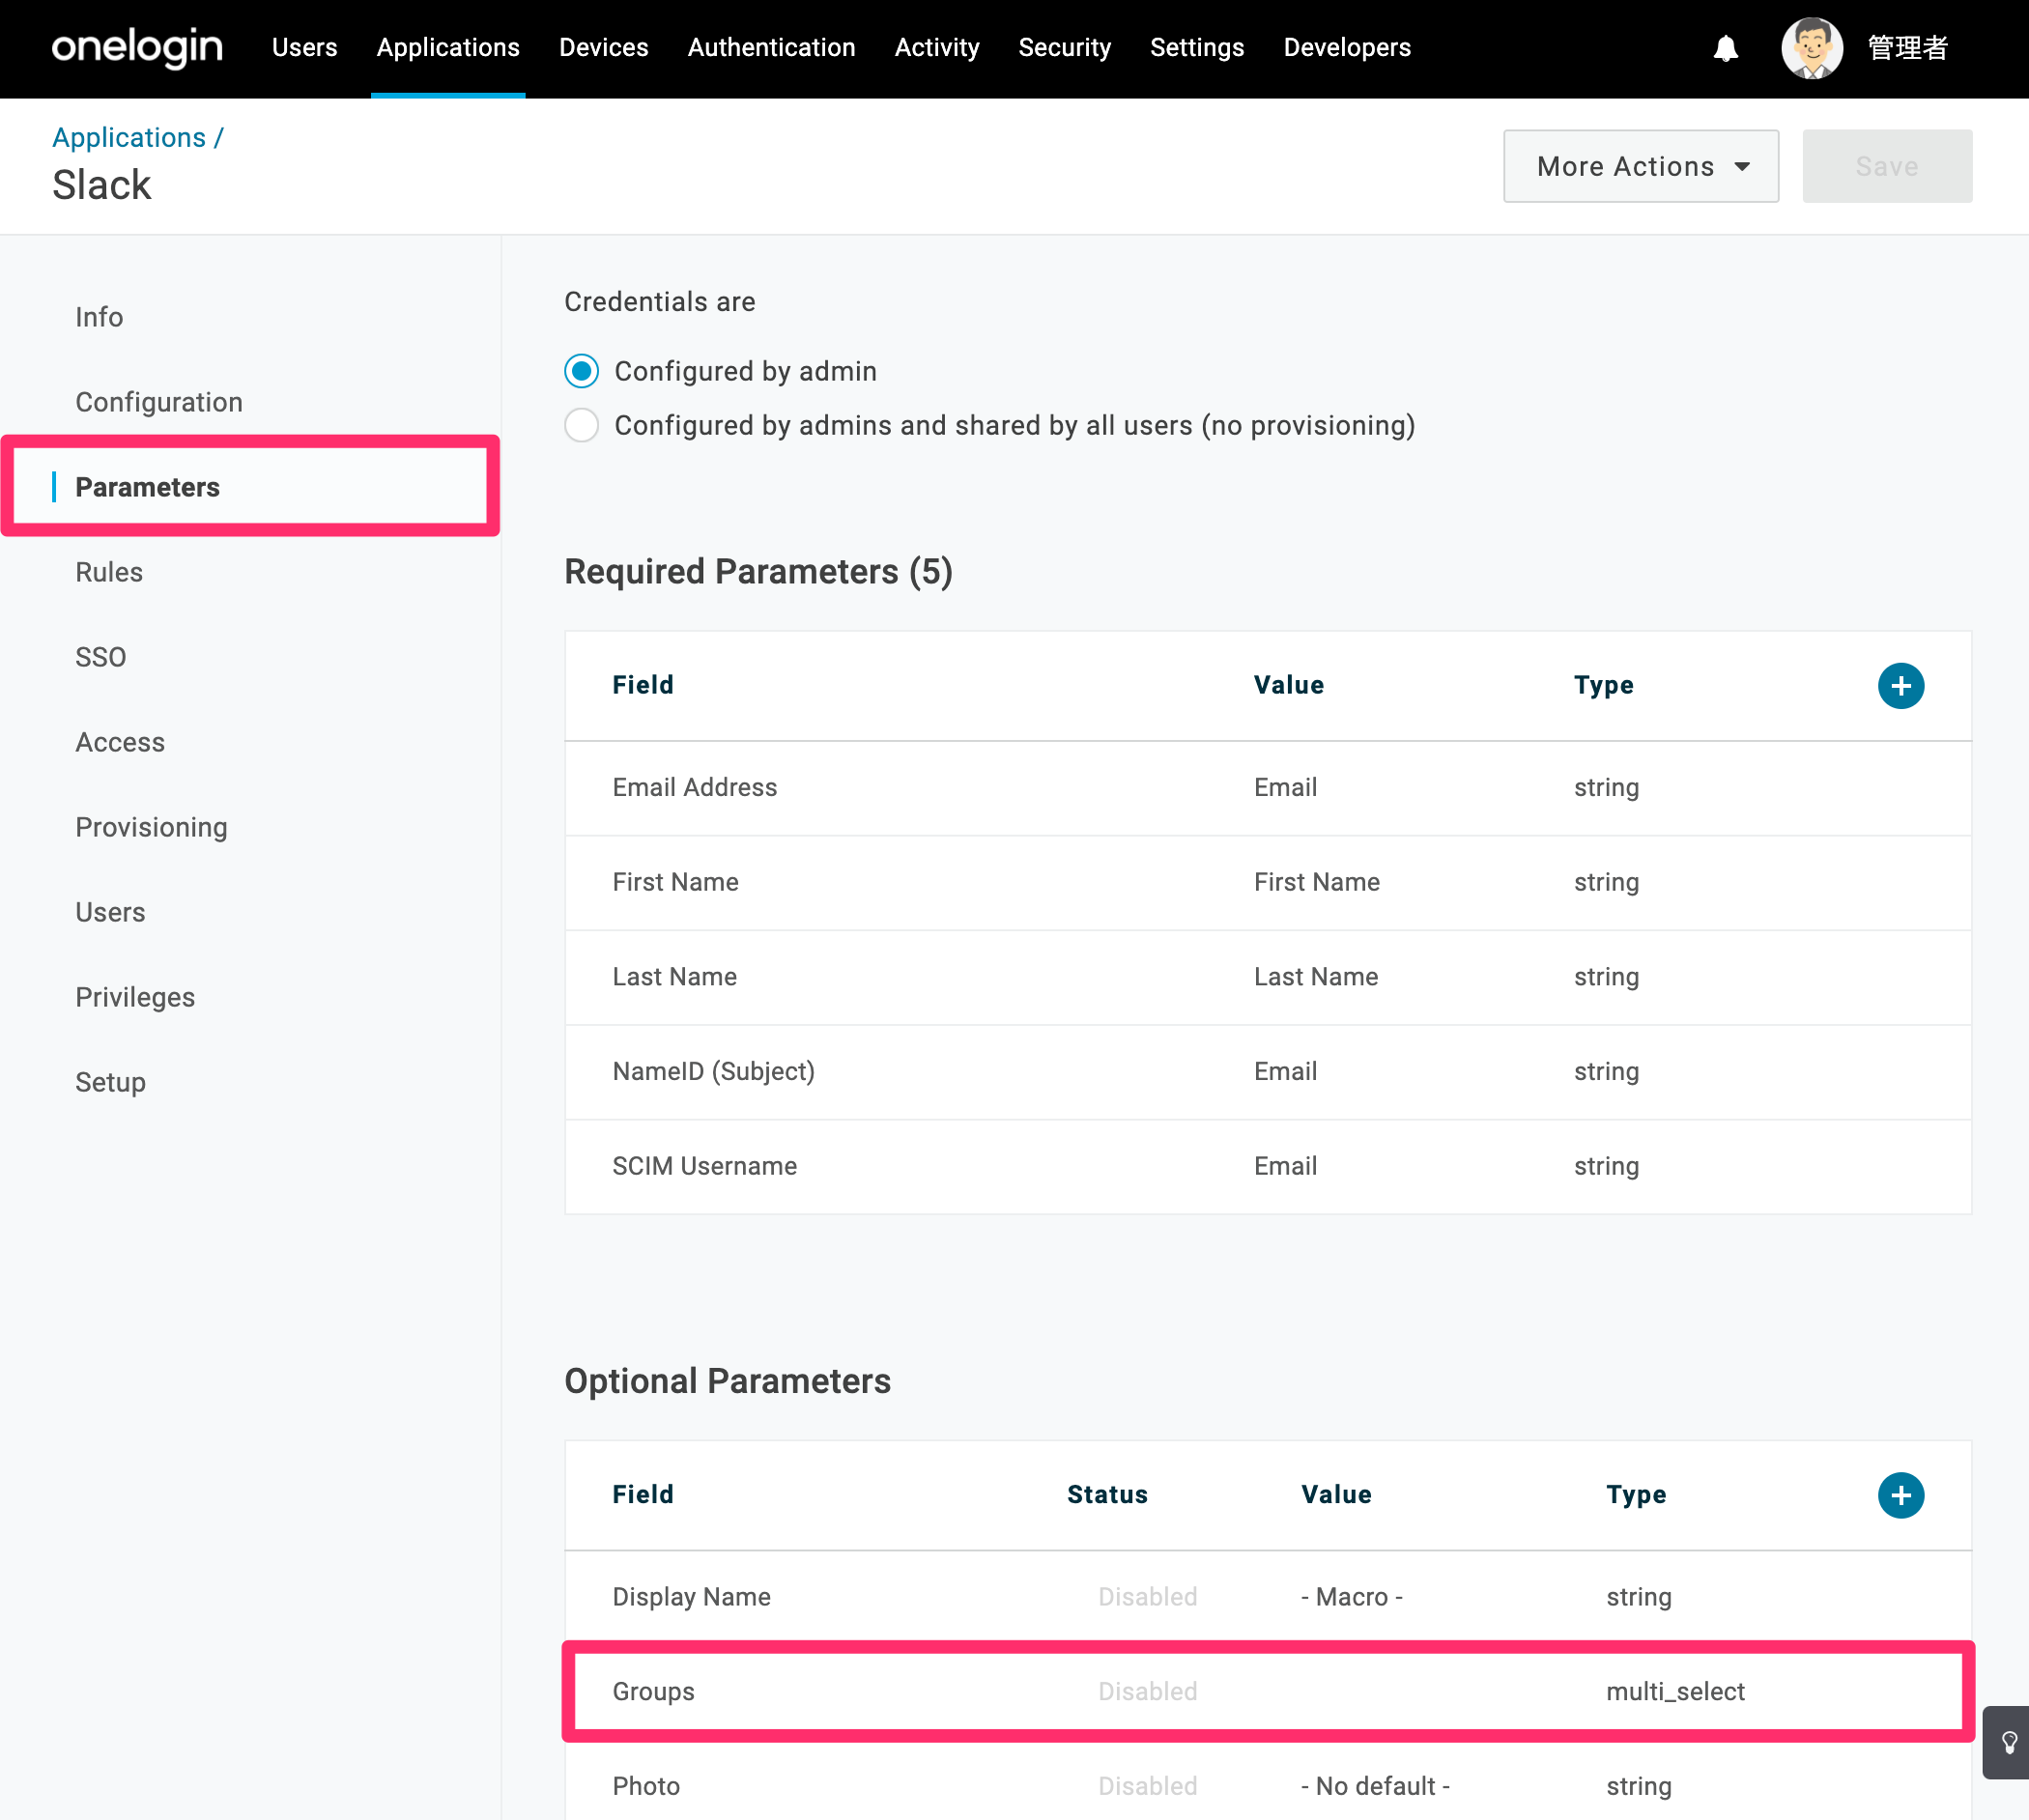The width and height of the screenshot is (2029, 1820).
Task: Switch to the Provisioning sidebar tab
Action: pyautogui.click(x=152, y=827)
